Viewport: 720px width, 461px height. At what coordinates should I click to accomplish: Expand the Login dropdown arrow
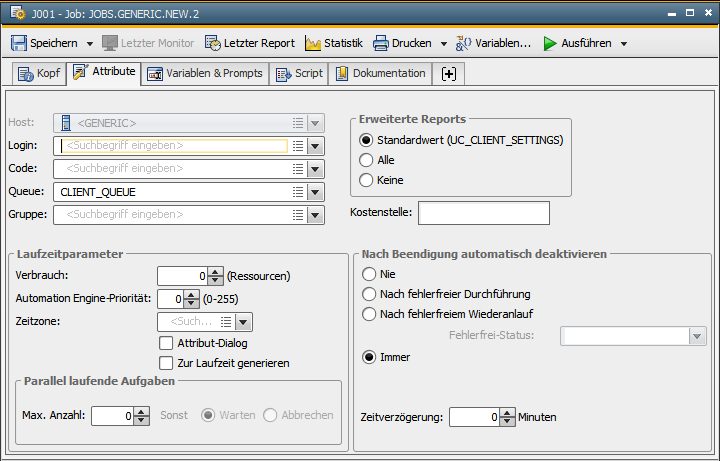point(316,146)
